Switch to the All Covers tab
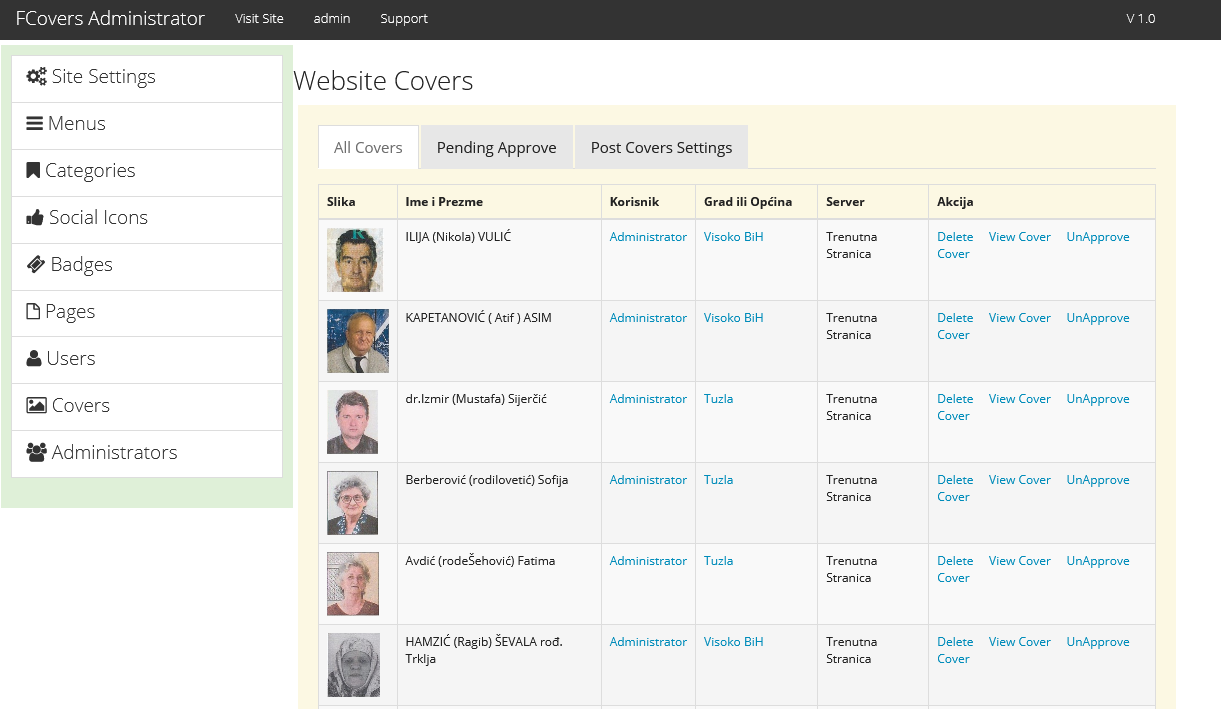The height and width of the screenshot is (709, 1221). [368, 147]
